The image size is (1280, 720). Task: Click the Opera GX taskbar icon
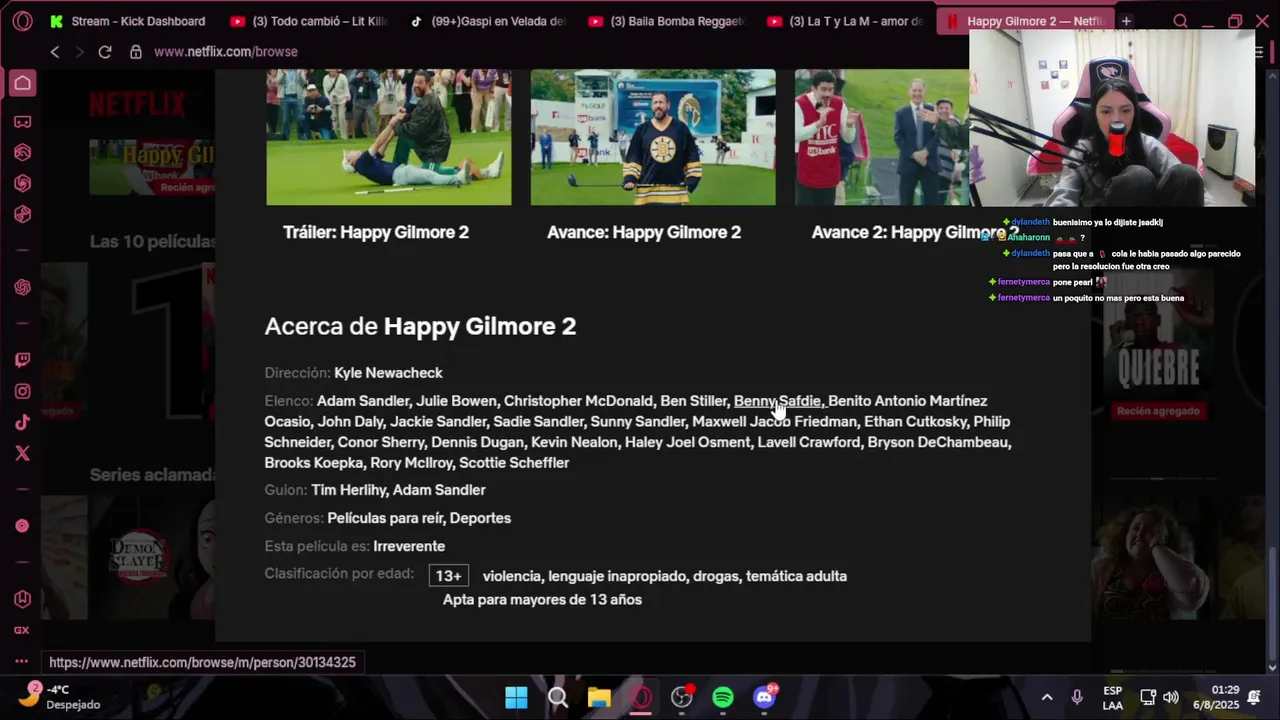click(x=641, y=697)
